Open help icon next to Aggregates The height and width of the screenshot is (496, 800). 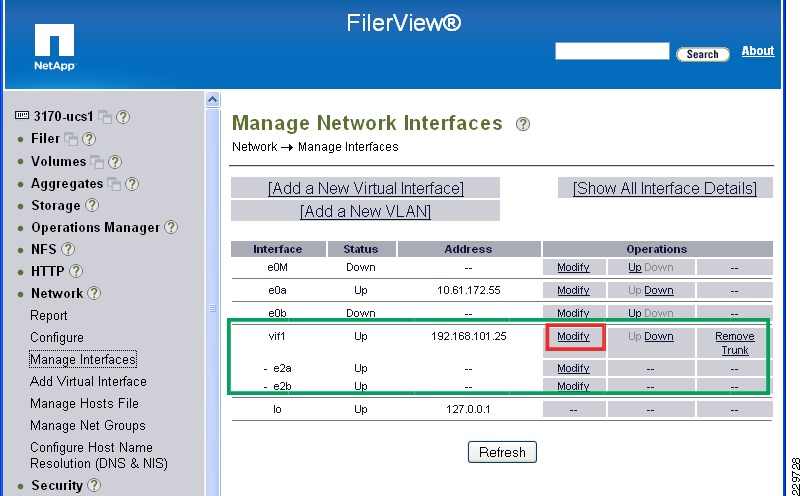(132, 184)
